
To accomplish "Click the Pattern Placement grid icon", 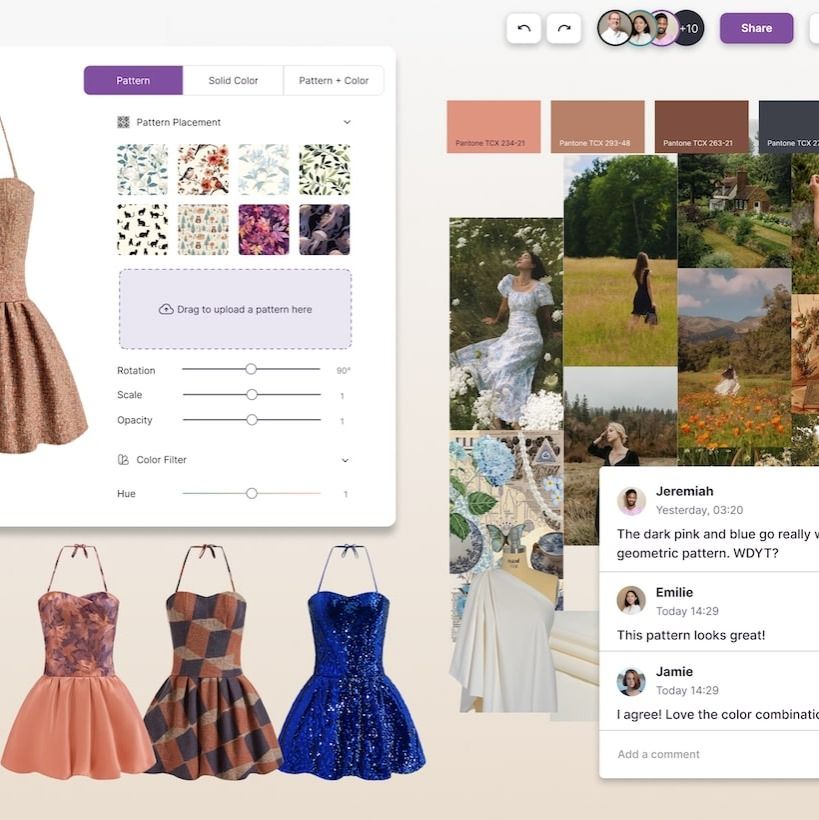I will tap(123, 122).
